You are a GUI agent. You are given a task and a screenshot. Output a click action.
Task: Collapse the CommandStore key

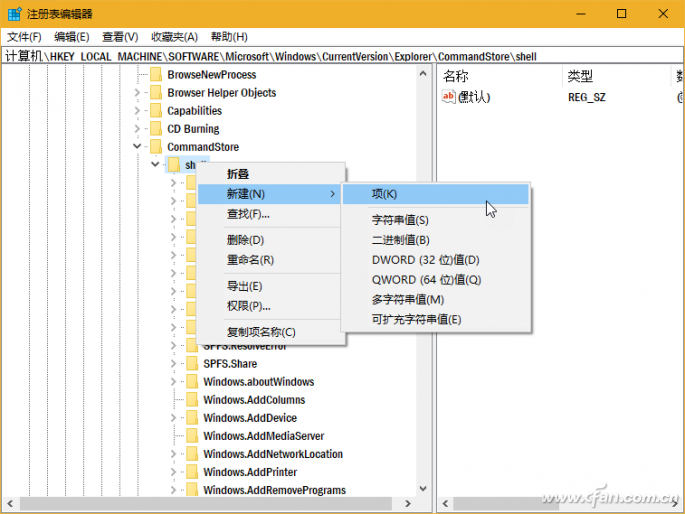pos(137,146)
